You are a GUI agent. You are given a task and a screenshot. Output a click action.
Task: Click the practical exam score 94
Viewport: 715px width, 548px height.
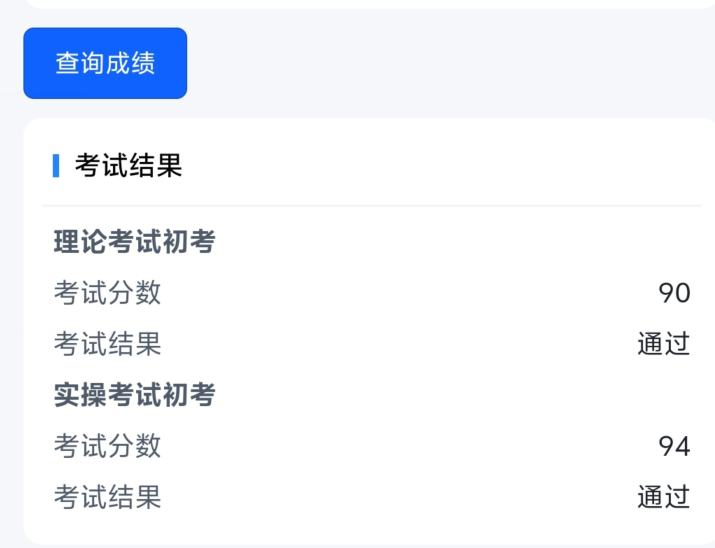674,446
